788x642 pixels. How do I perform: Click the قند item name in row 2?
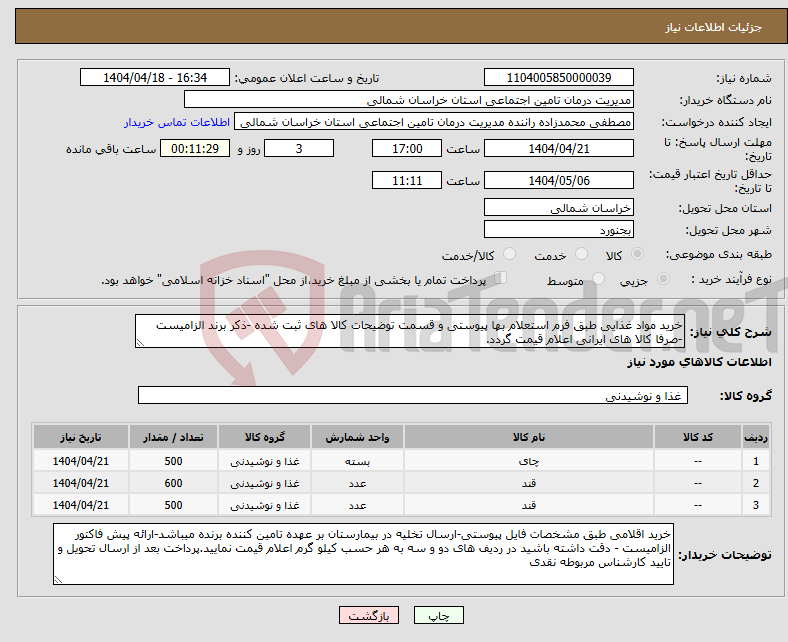pyautogui.click(x=529, y=483)
